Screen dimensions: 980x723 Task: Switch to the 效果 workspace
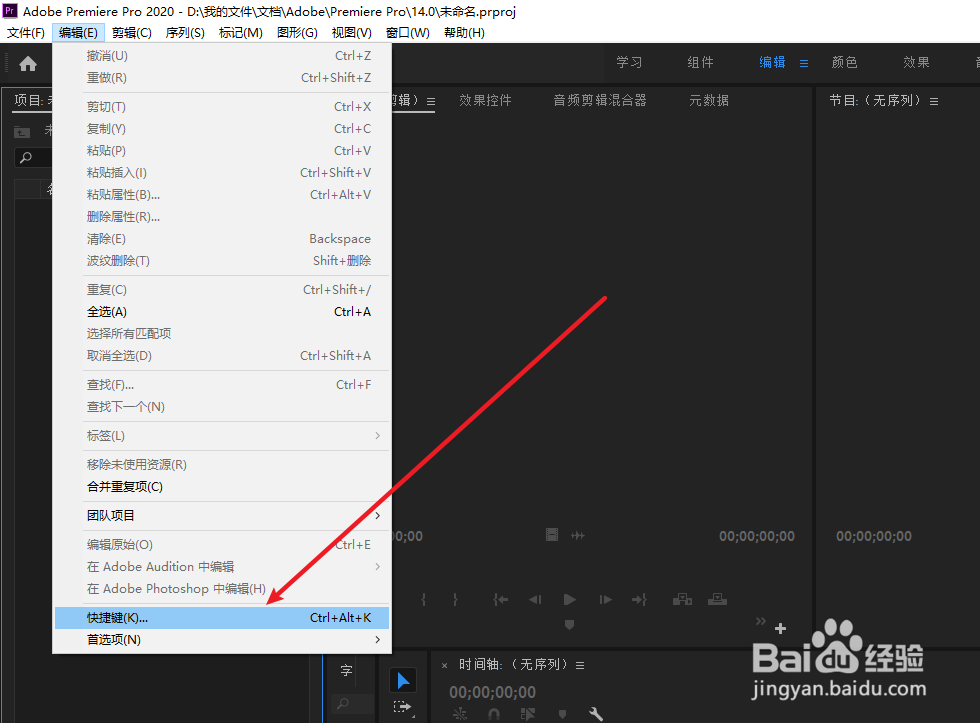point(916,62)
